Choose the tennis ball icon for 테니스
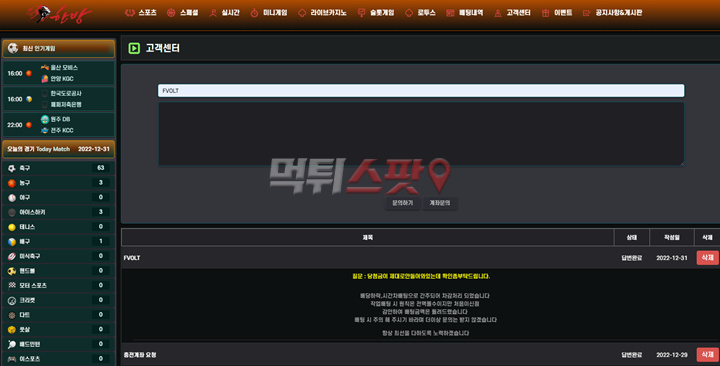The height and width of the screenshot is (366, 720). click(x=12, y=227)
